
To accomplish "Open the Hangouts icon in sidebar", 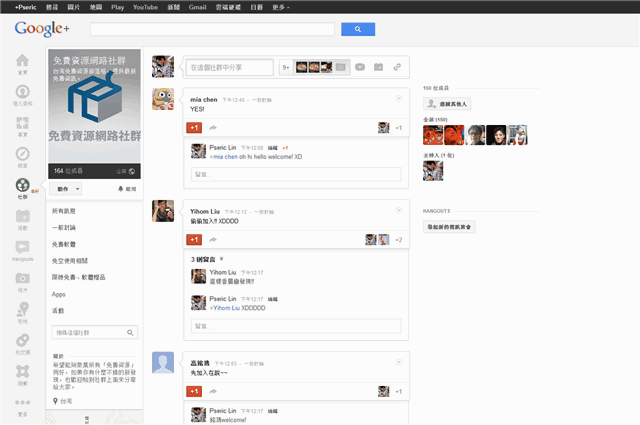I will [22, 247].
